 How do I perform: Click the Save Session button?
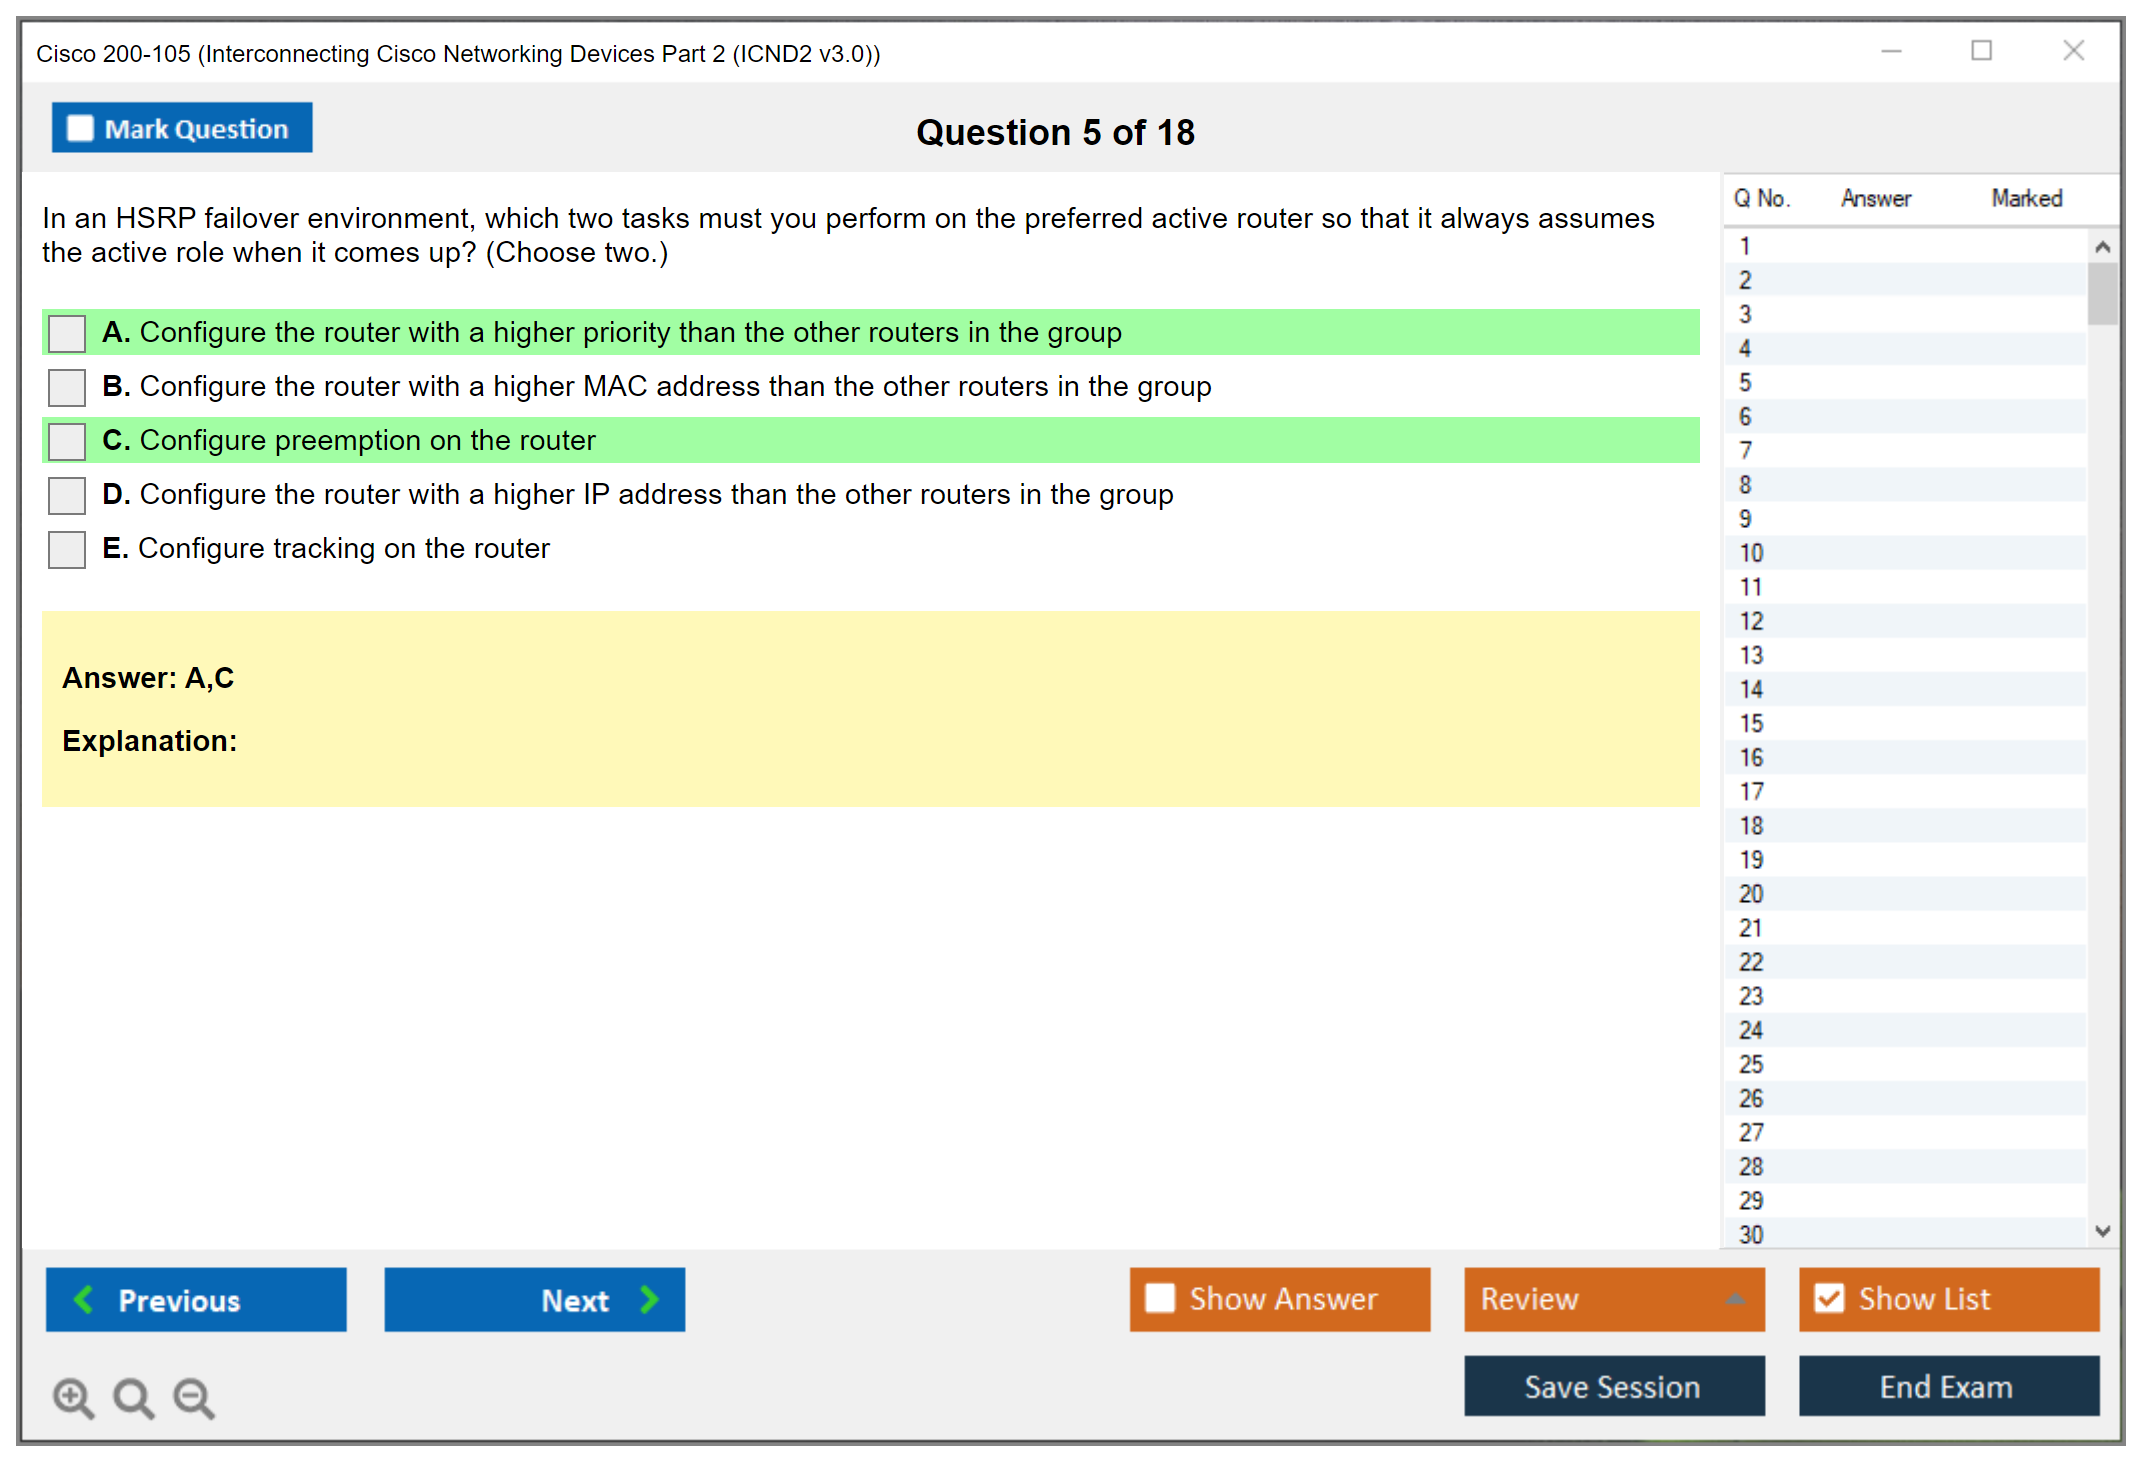pos(1613,1386)
